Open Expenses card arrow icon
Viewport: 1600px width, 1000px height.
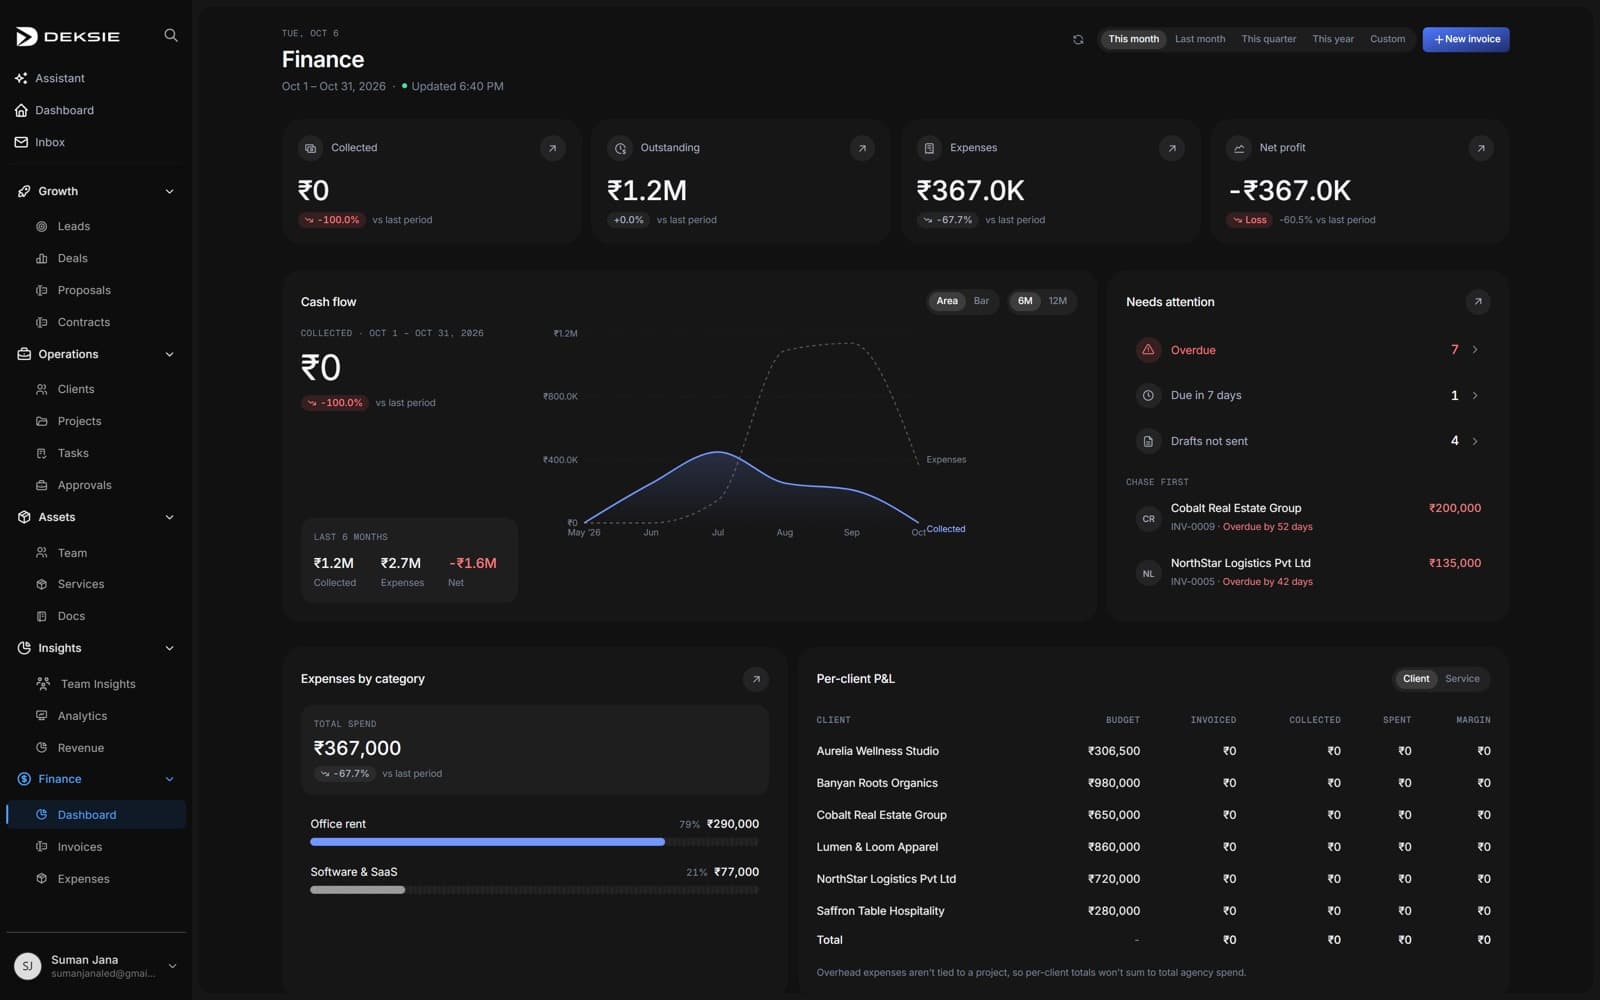[1171, 148]
